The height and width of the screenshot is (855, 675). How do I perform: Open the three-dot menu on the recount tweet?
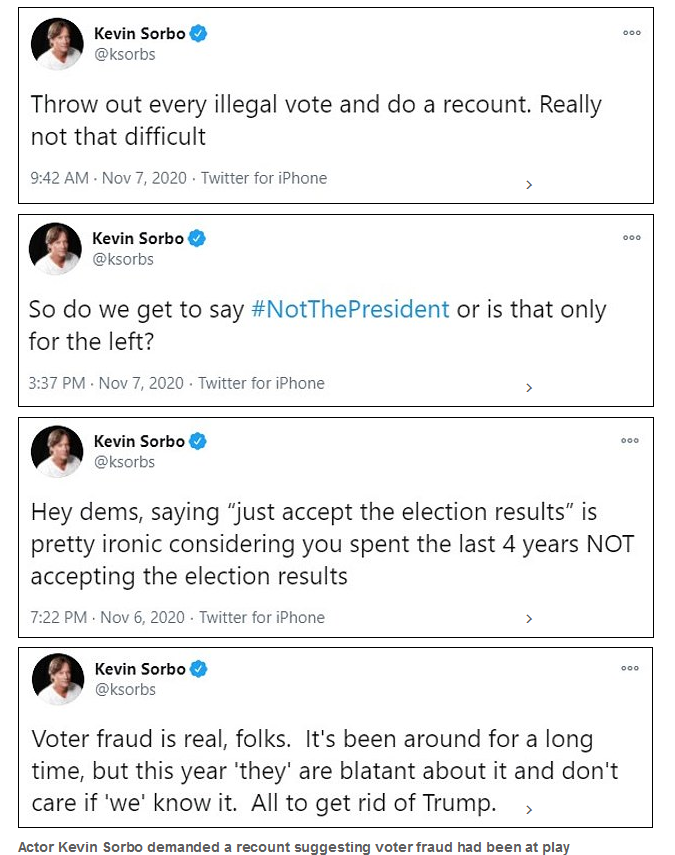(x=631, y=33)
